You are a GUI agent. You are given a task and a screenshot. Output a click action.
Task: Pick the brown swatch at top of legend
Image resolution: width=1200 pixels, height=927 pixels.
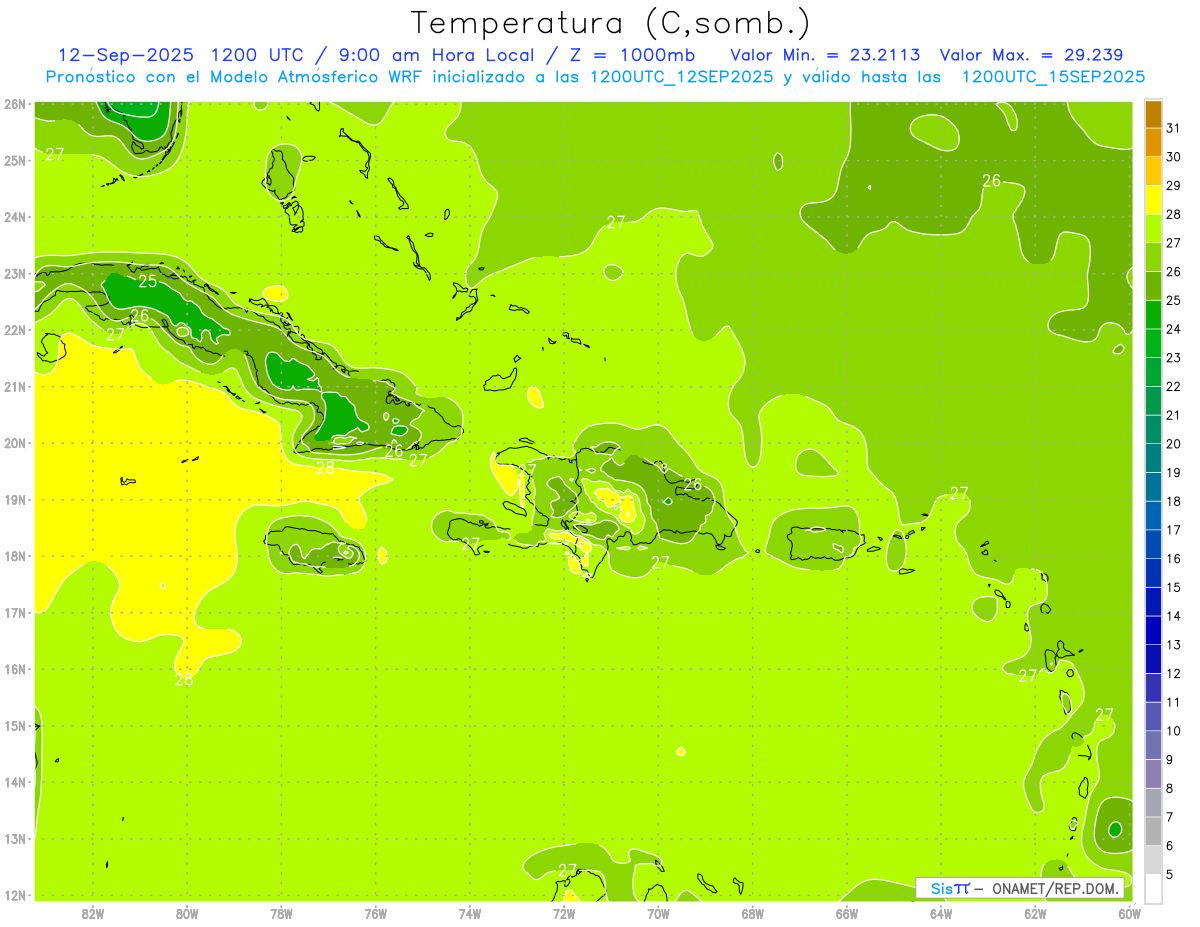[1153, 114]
